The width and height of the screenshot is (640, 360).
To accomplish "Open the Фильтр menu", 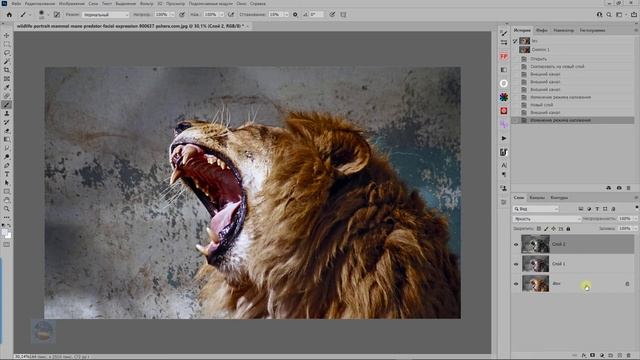I will coord(147,3).
